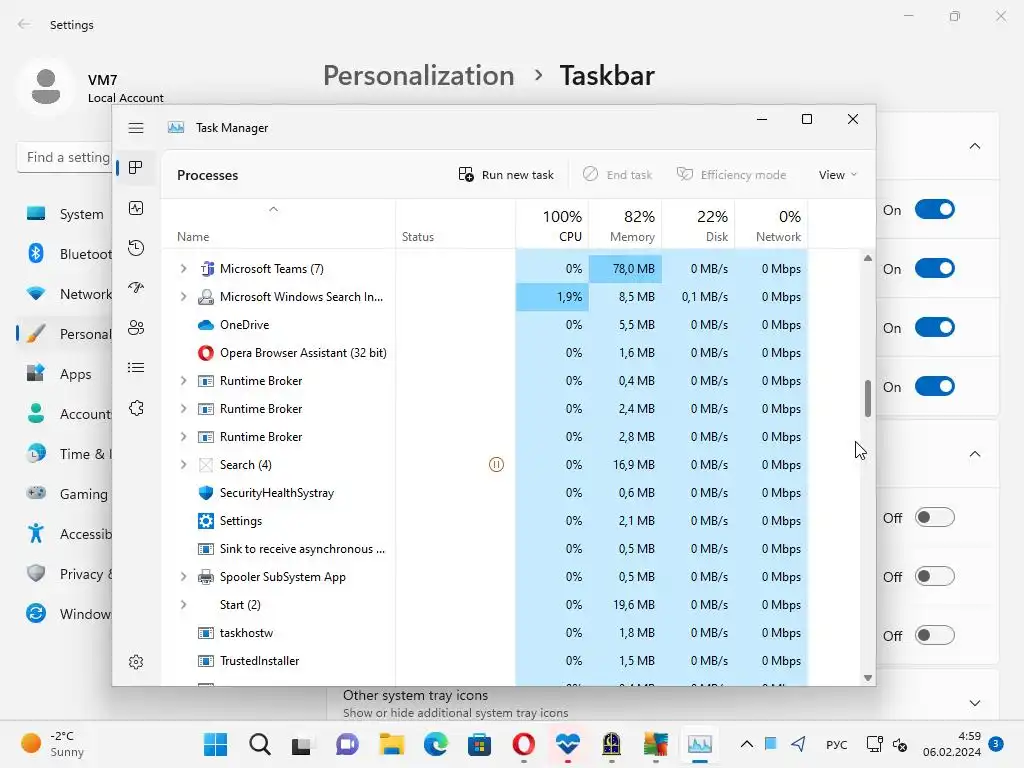Open Users icon in Task Manager sidebar
Image resolution: width=1024 pixels, height=768 pixels.
click(136, 328)
